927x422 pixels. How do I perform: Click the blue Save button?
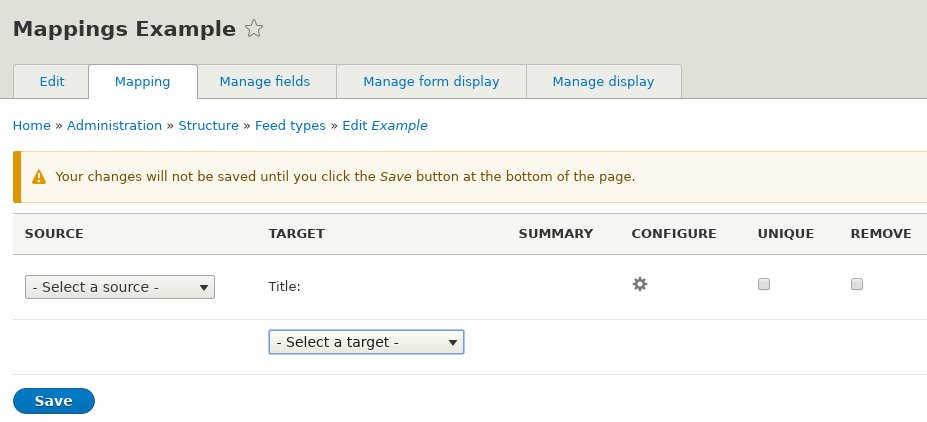tap(54, 401)
